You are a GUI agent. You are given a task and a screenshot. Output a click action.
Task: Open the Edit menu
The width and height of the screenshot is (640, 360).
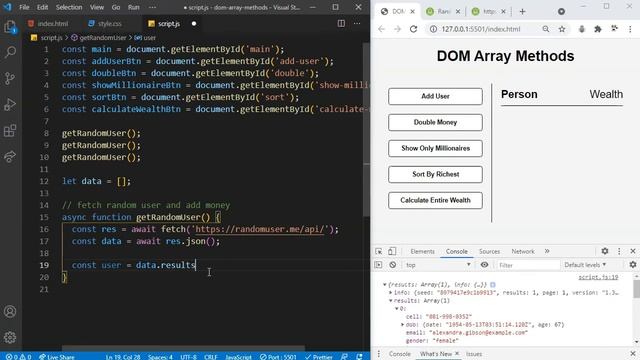[x=42, y=7]
